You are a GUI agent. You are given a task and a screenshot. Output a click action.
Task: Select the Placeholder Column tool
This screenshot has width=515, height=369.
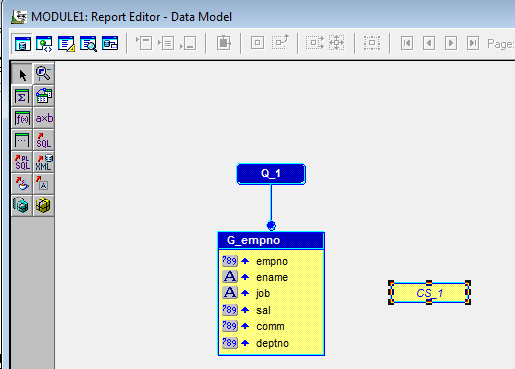[22, 140]
